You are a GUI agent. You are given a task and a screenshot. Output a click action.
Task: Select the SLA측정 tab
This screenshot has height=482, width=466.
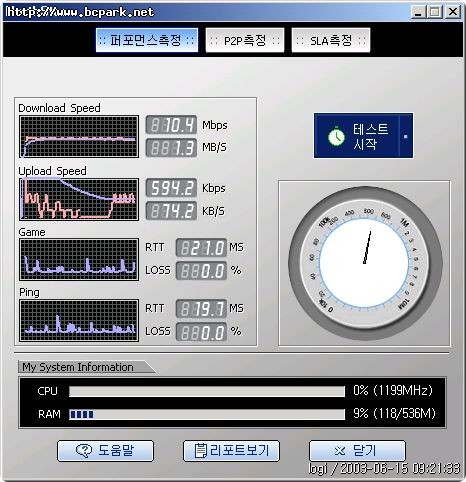[331, 40]
